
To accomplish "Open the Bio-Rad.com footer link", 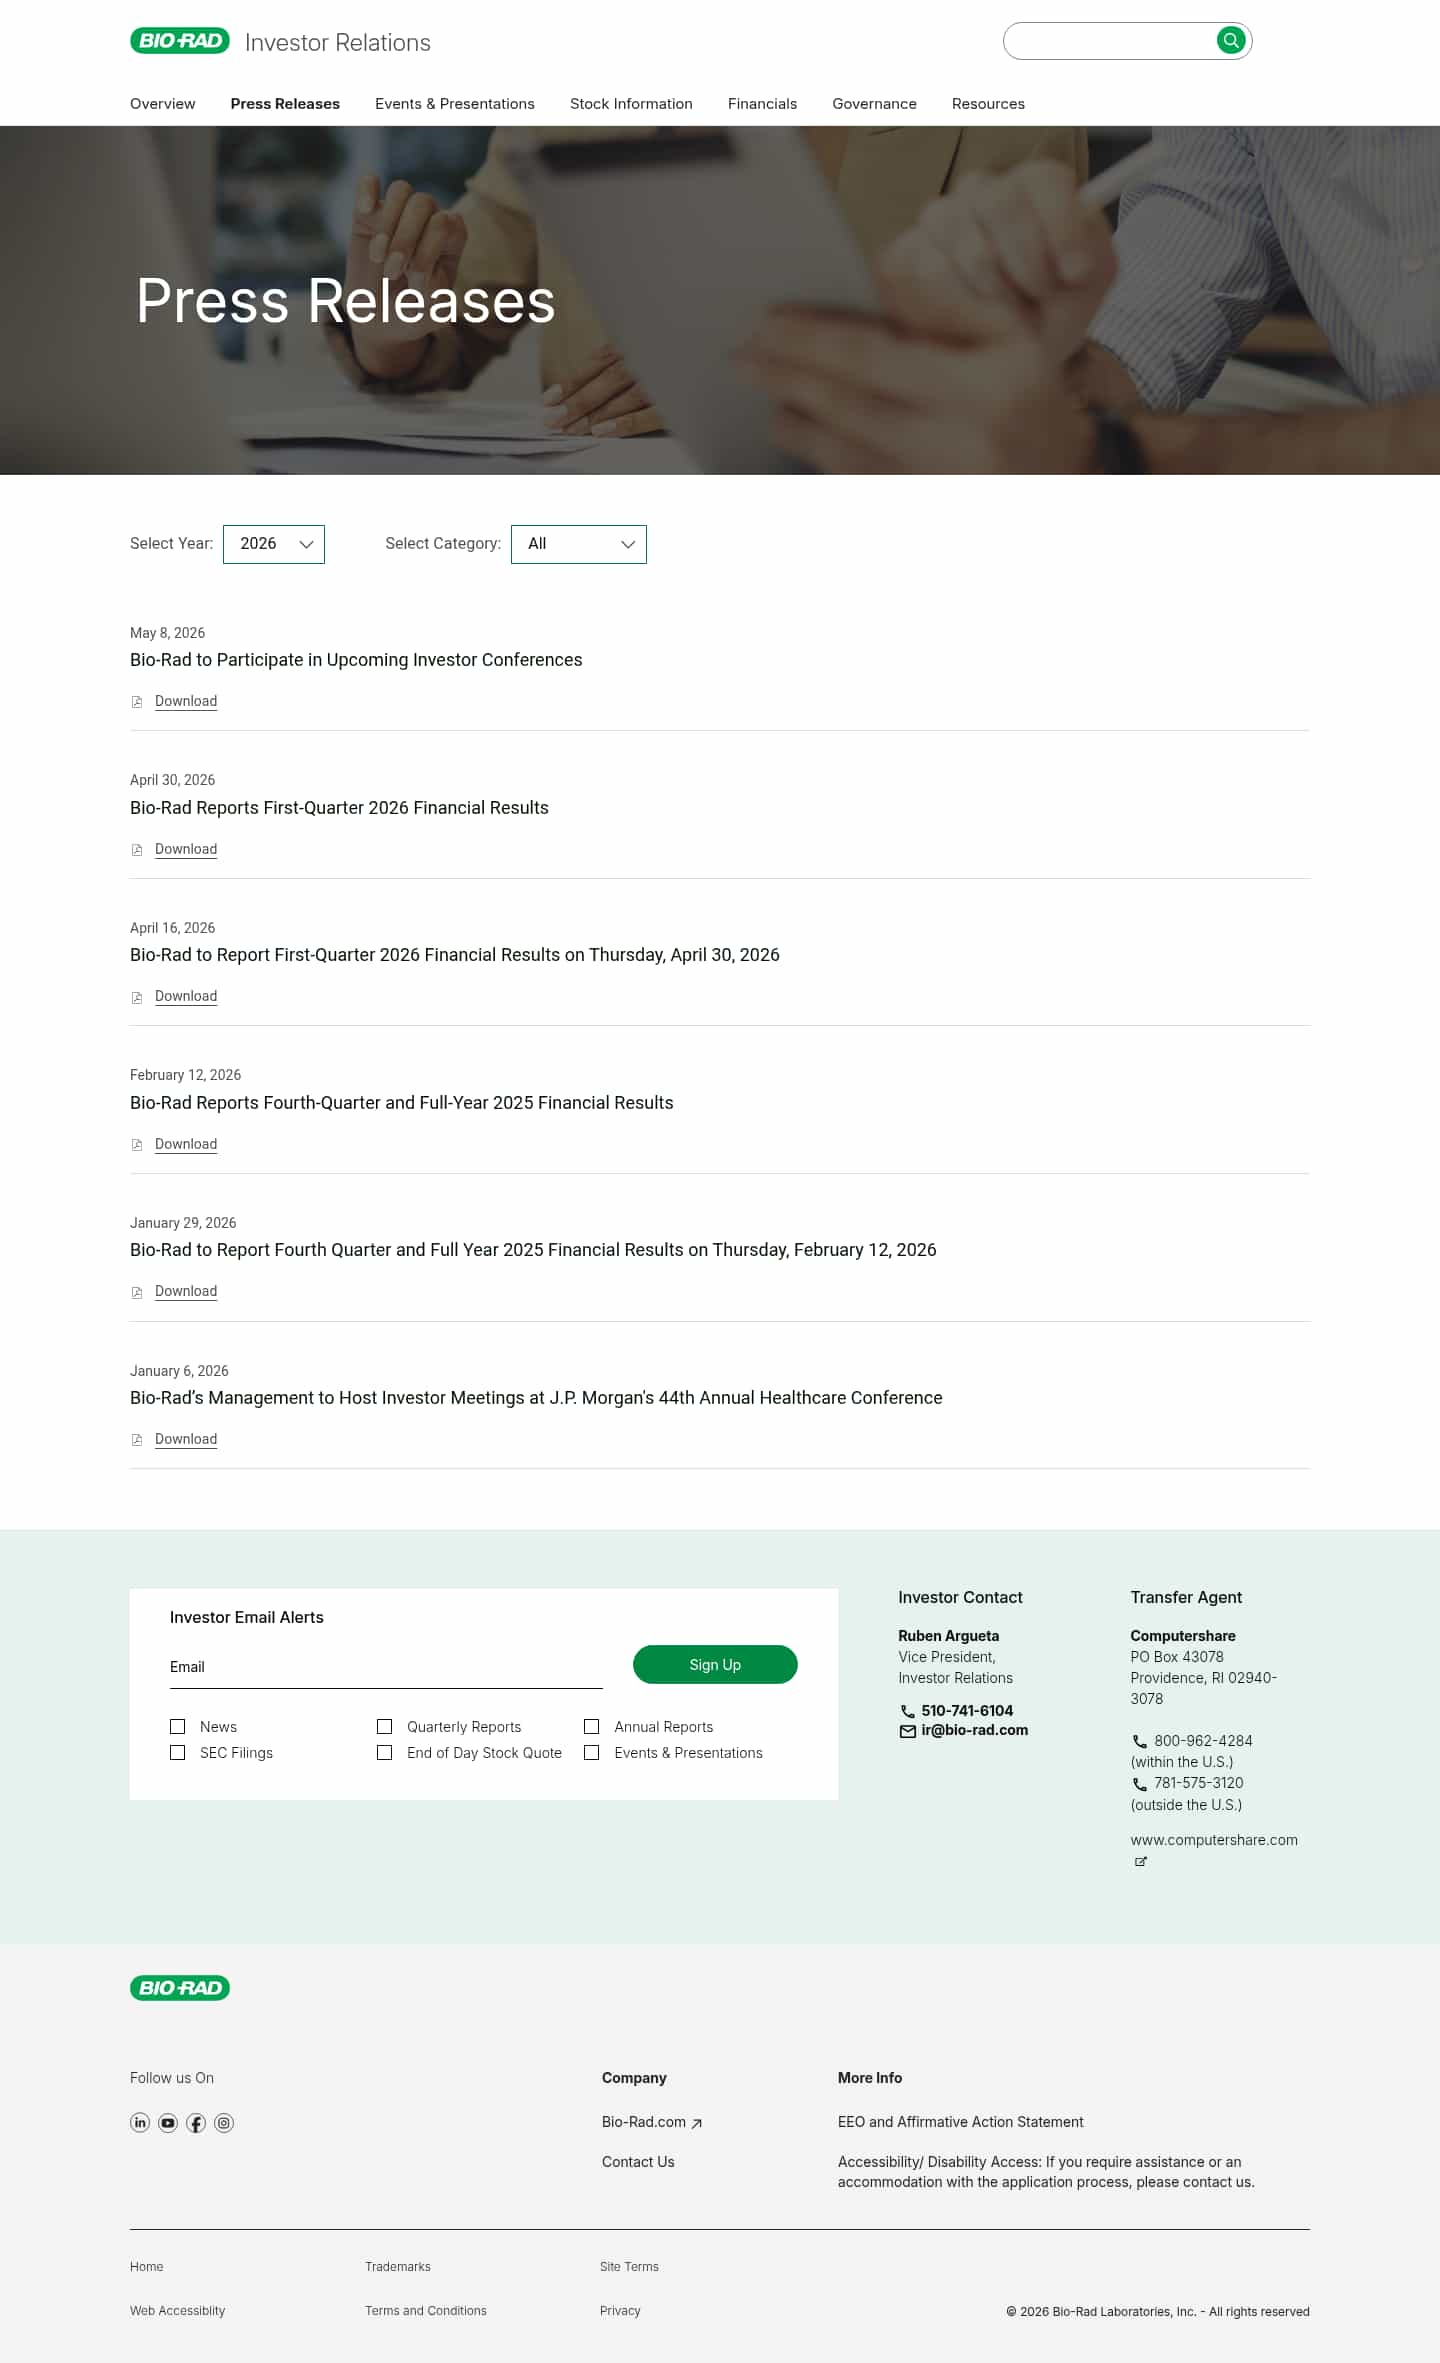I will [644, 2122].
